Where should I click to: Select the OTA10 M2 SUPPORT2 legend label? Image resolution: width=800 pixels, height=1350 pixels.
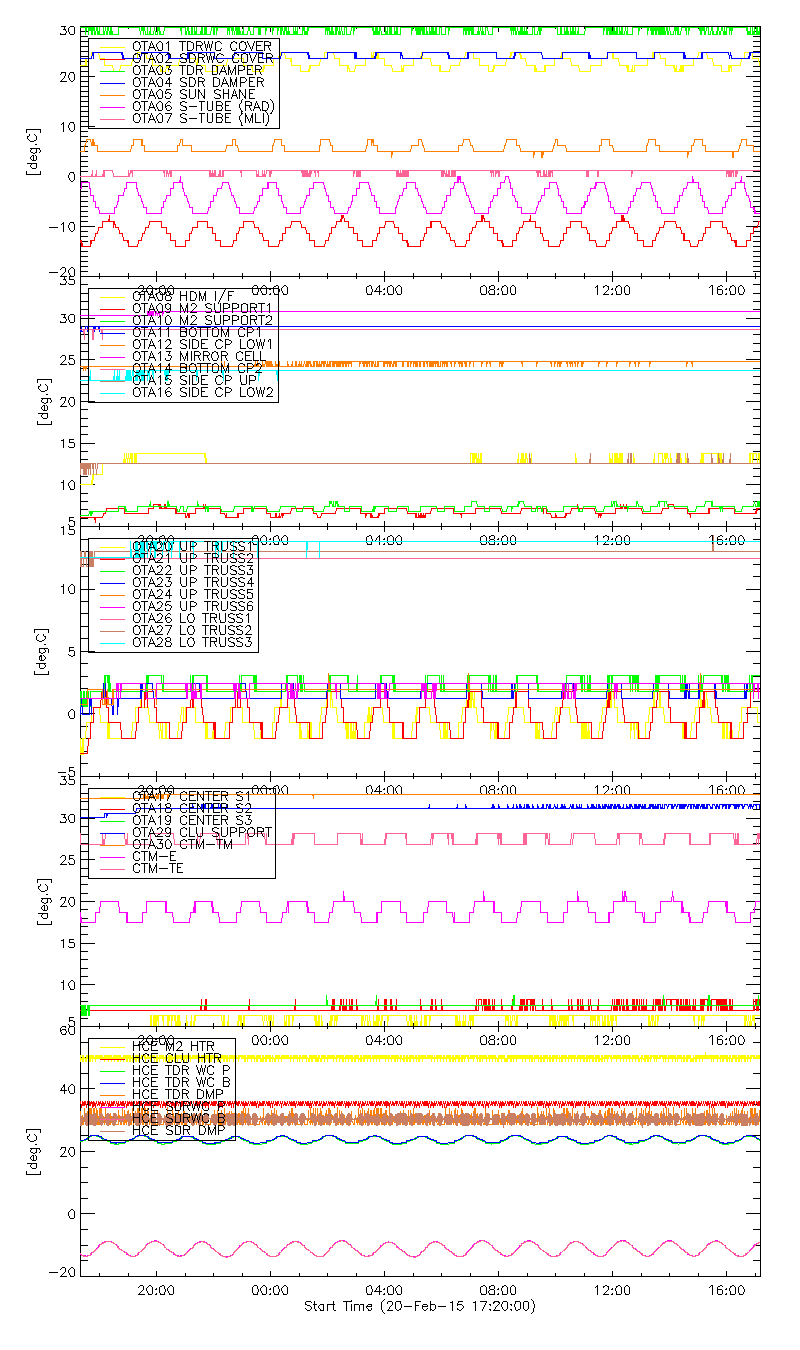click(203, 320)
